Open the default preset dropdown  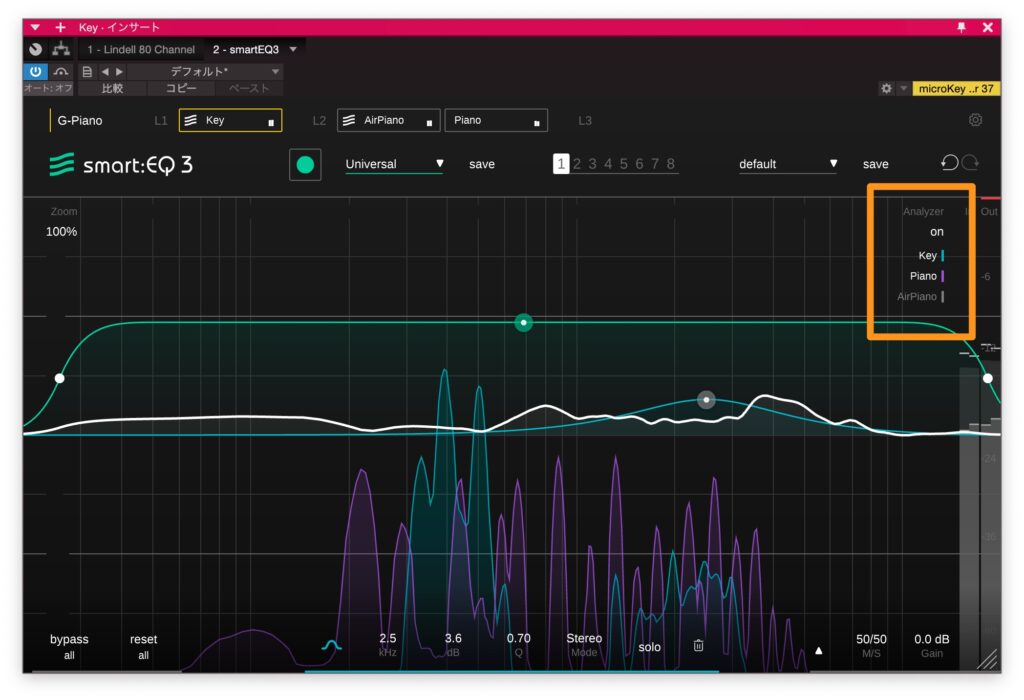pyautogui.click(x=787, y=164)
